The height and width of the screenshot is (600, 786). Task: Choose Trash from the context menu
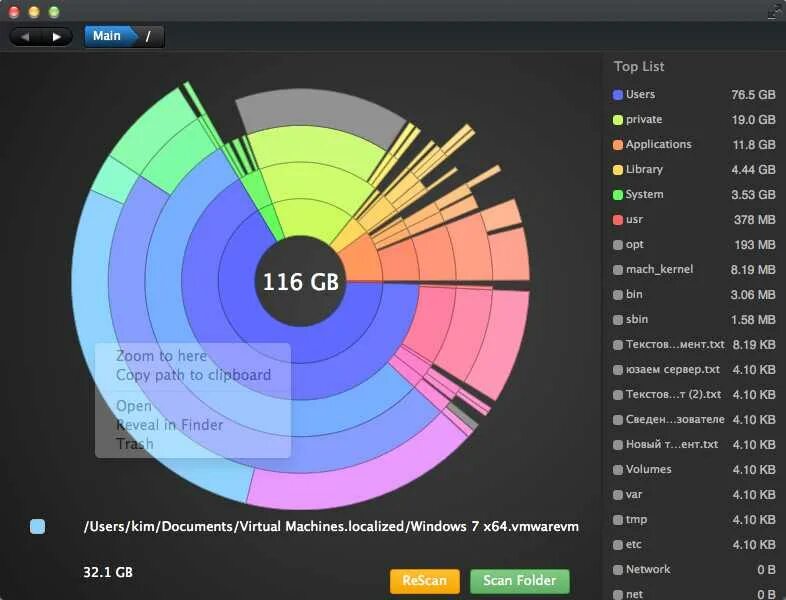pyautogui.click(x=134, y=444)
